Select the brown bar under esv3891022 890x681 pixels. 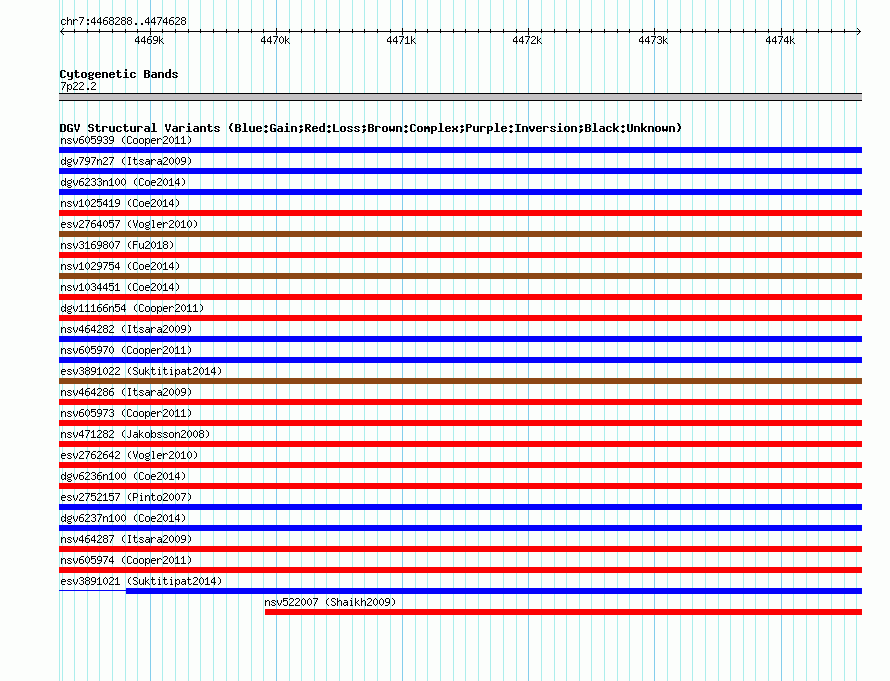coord(460,381)
